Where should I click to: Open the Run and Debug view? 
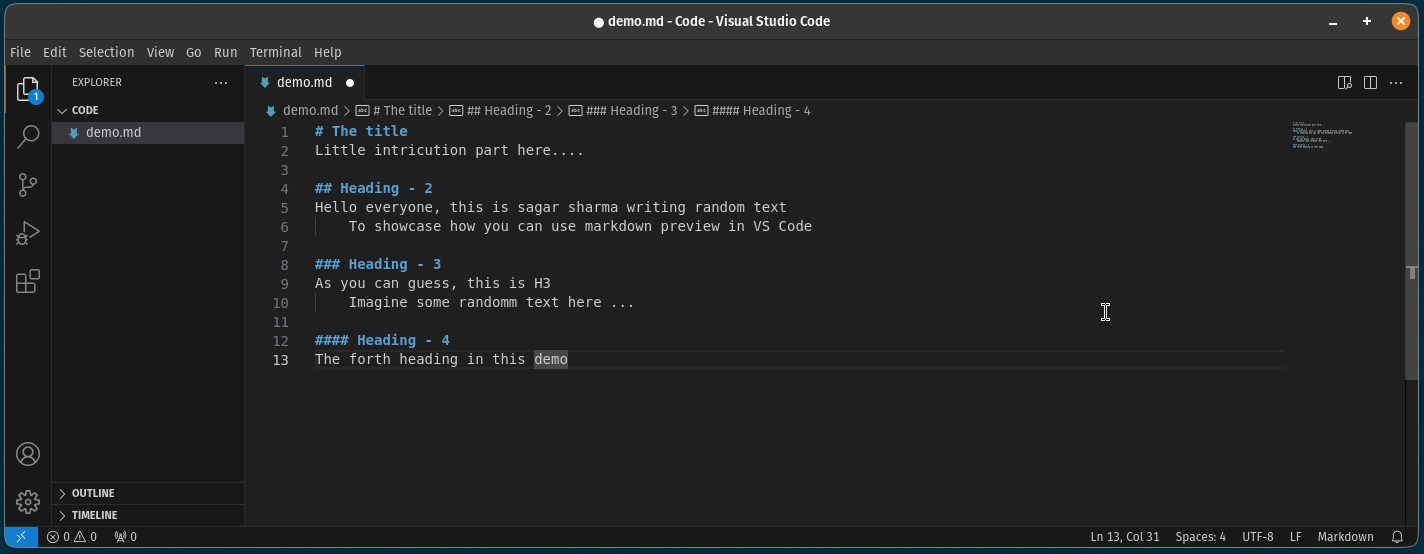click(28, 233)
